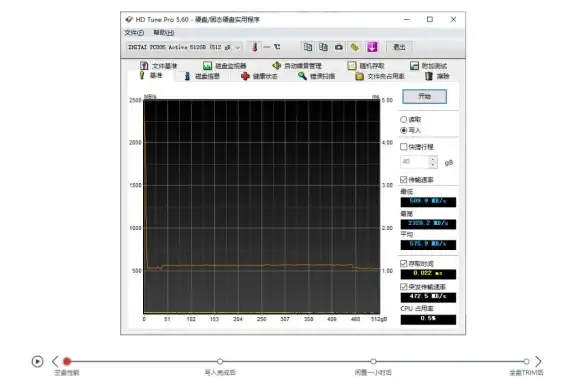Click the CPU usage 0.5% value

click(x=428, y=319)
